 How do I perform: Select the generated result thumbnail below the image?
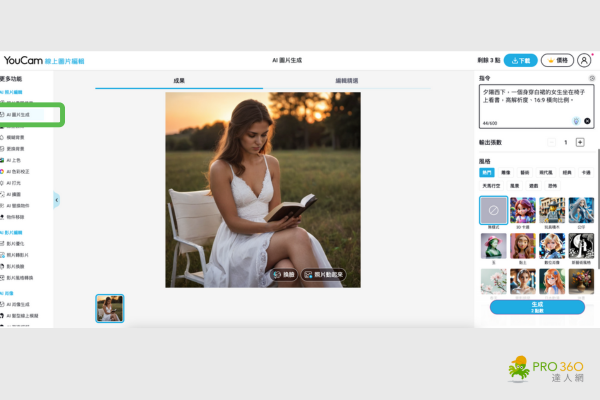point(110,309)
